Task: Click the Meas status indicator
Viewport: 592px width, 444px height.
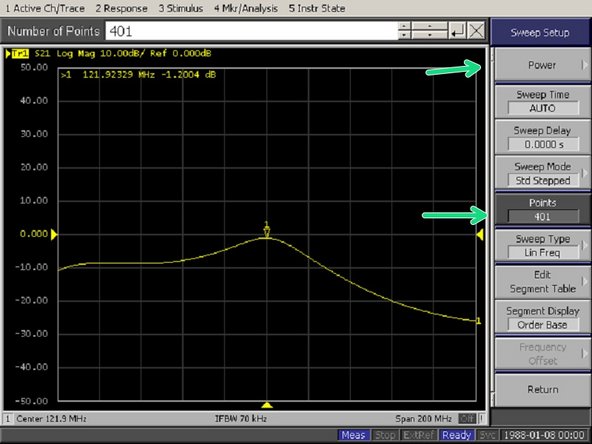Action: (x=353, y=435)
